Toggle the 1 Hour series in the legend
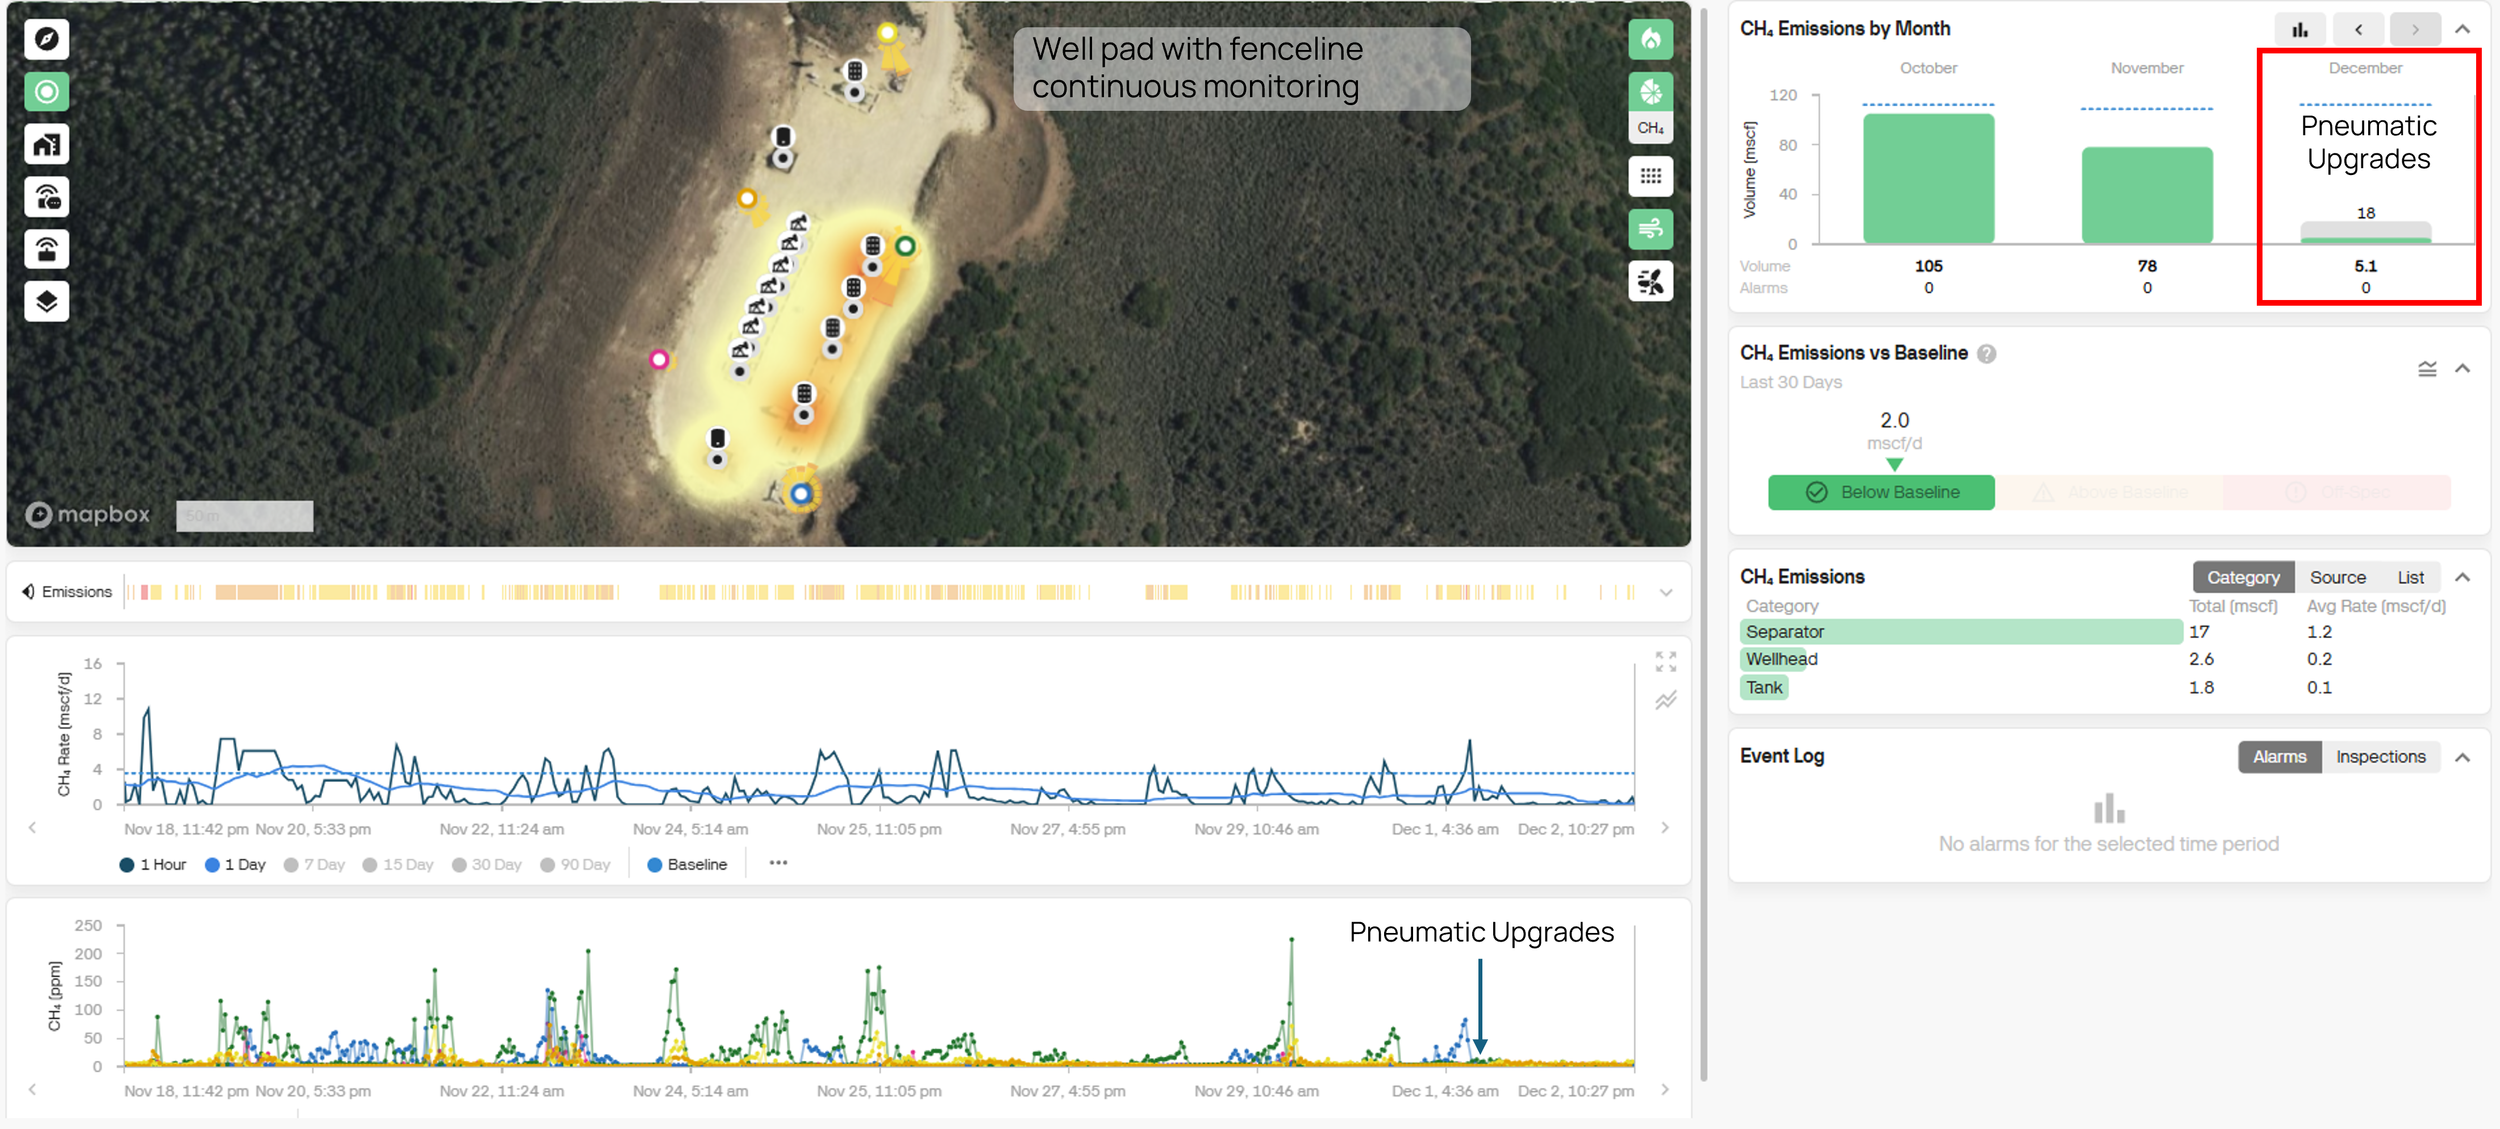The height and width of the screenshot is (1129, 2500). click(x=153, y=865)
